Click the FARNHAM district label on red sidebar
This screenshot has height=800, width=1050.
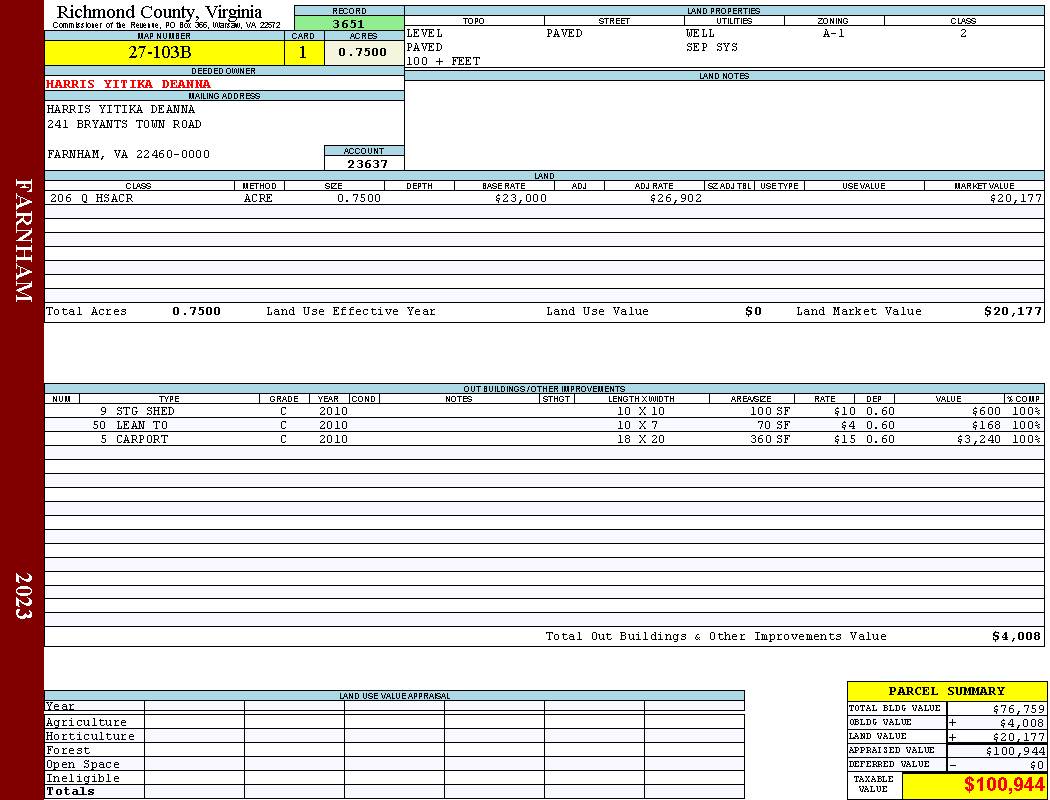[x=23, y=240]
